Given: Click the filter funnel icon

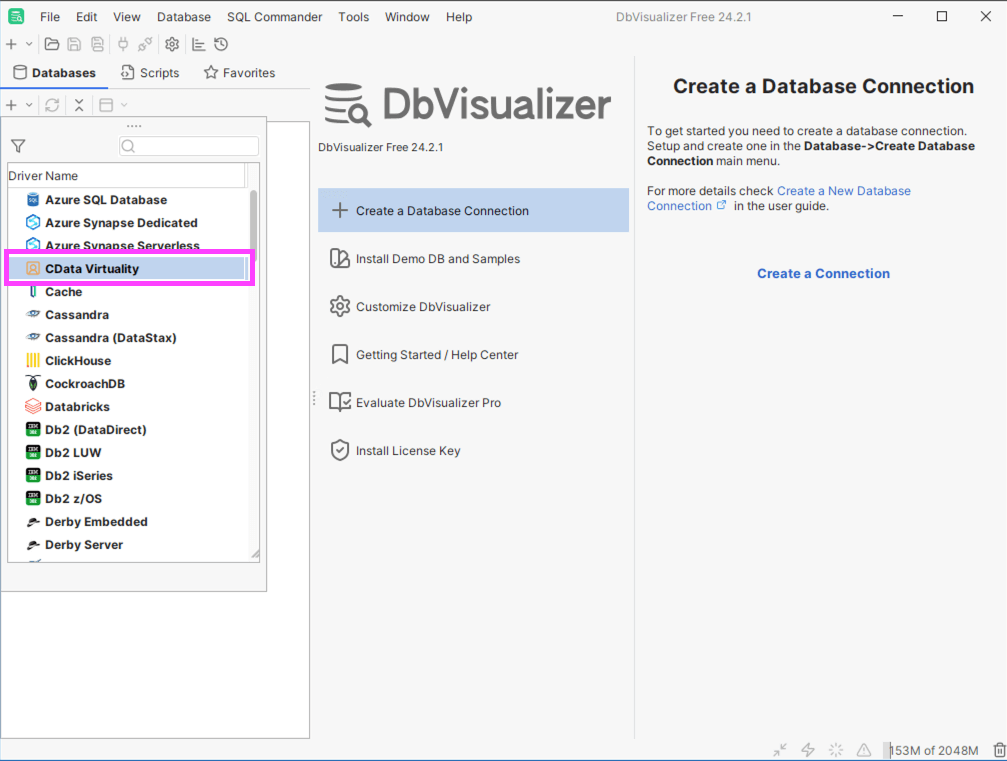Looking at the screenshot, I should coord(18,146).
